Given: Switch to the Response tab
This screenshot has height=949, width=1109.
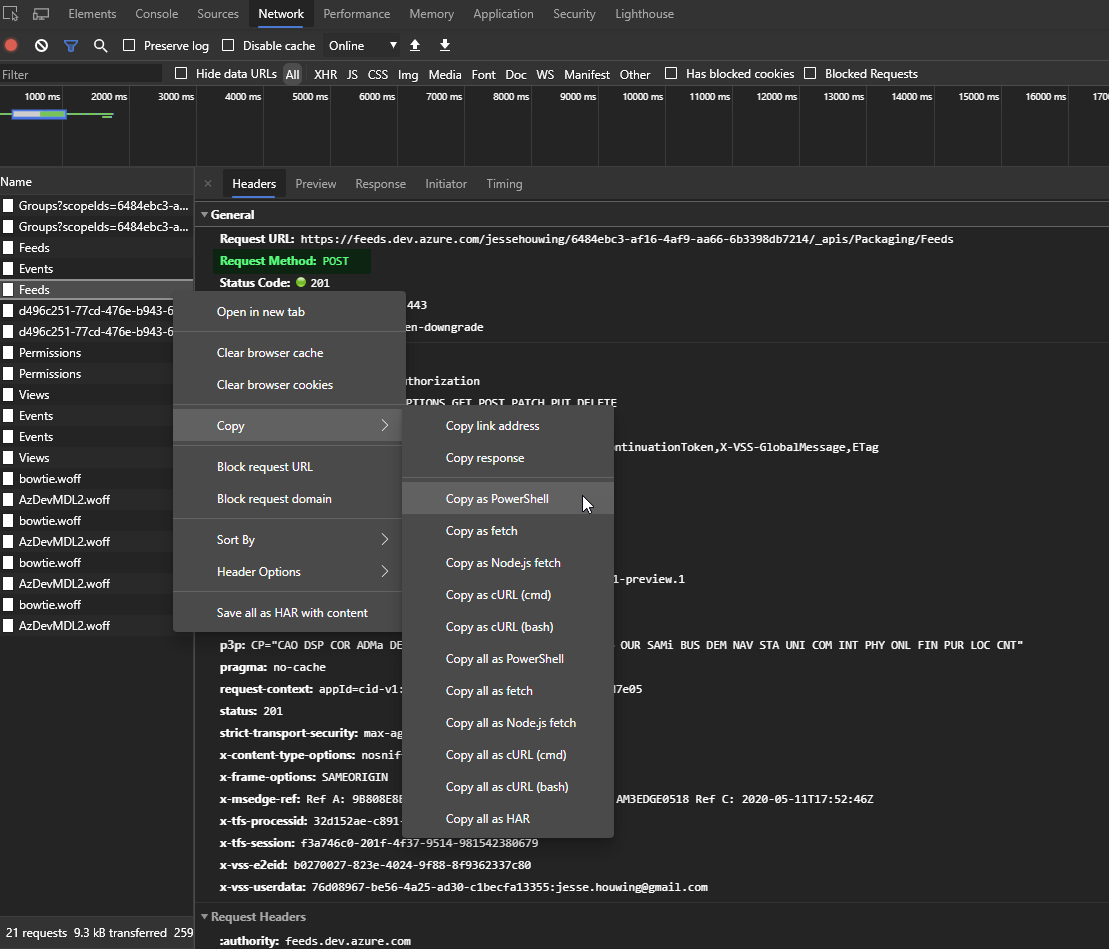Looking at the screenshot, I should click(380, 184).
